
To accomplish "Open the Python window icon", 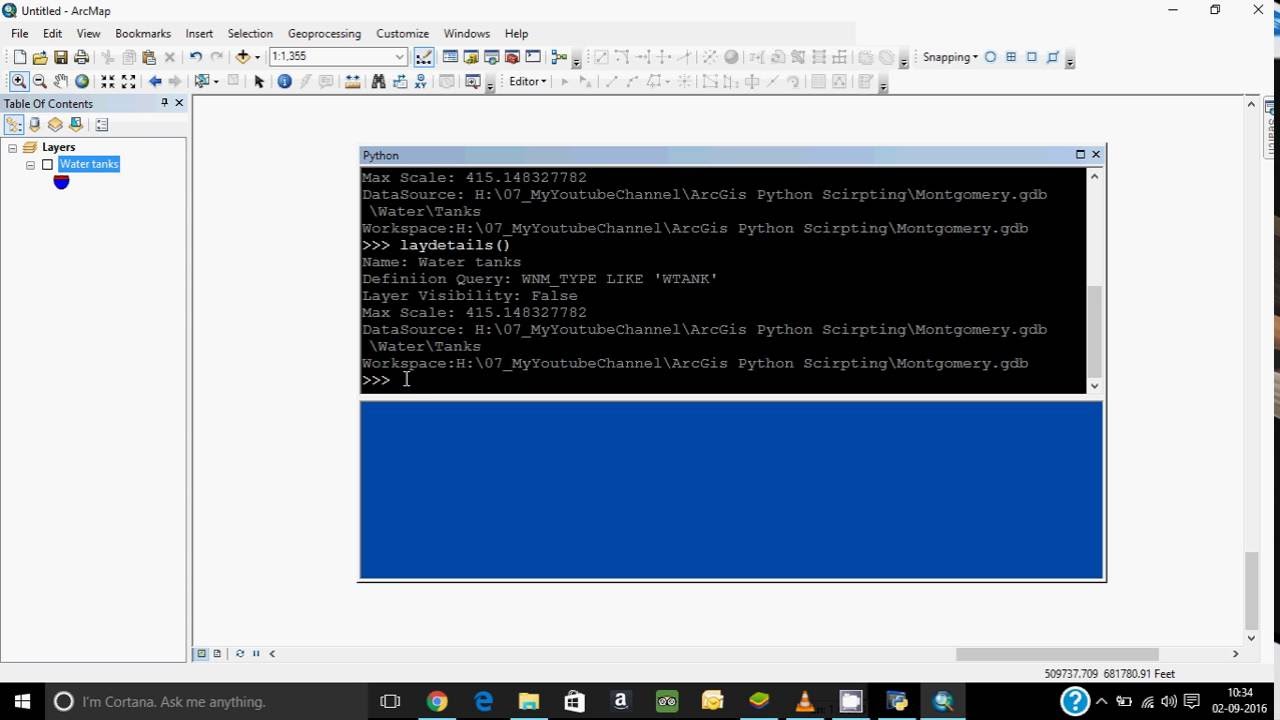I will 533,57.
